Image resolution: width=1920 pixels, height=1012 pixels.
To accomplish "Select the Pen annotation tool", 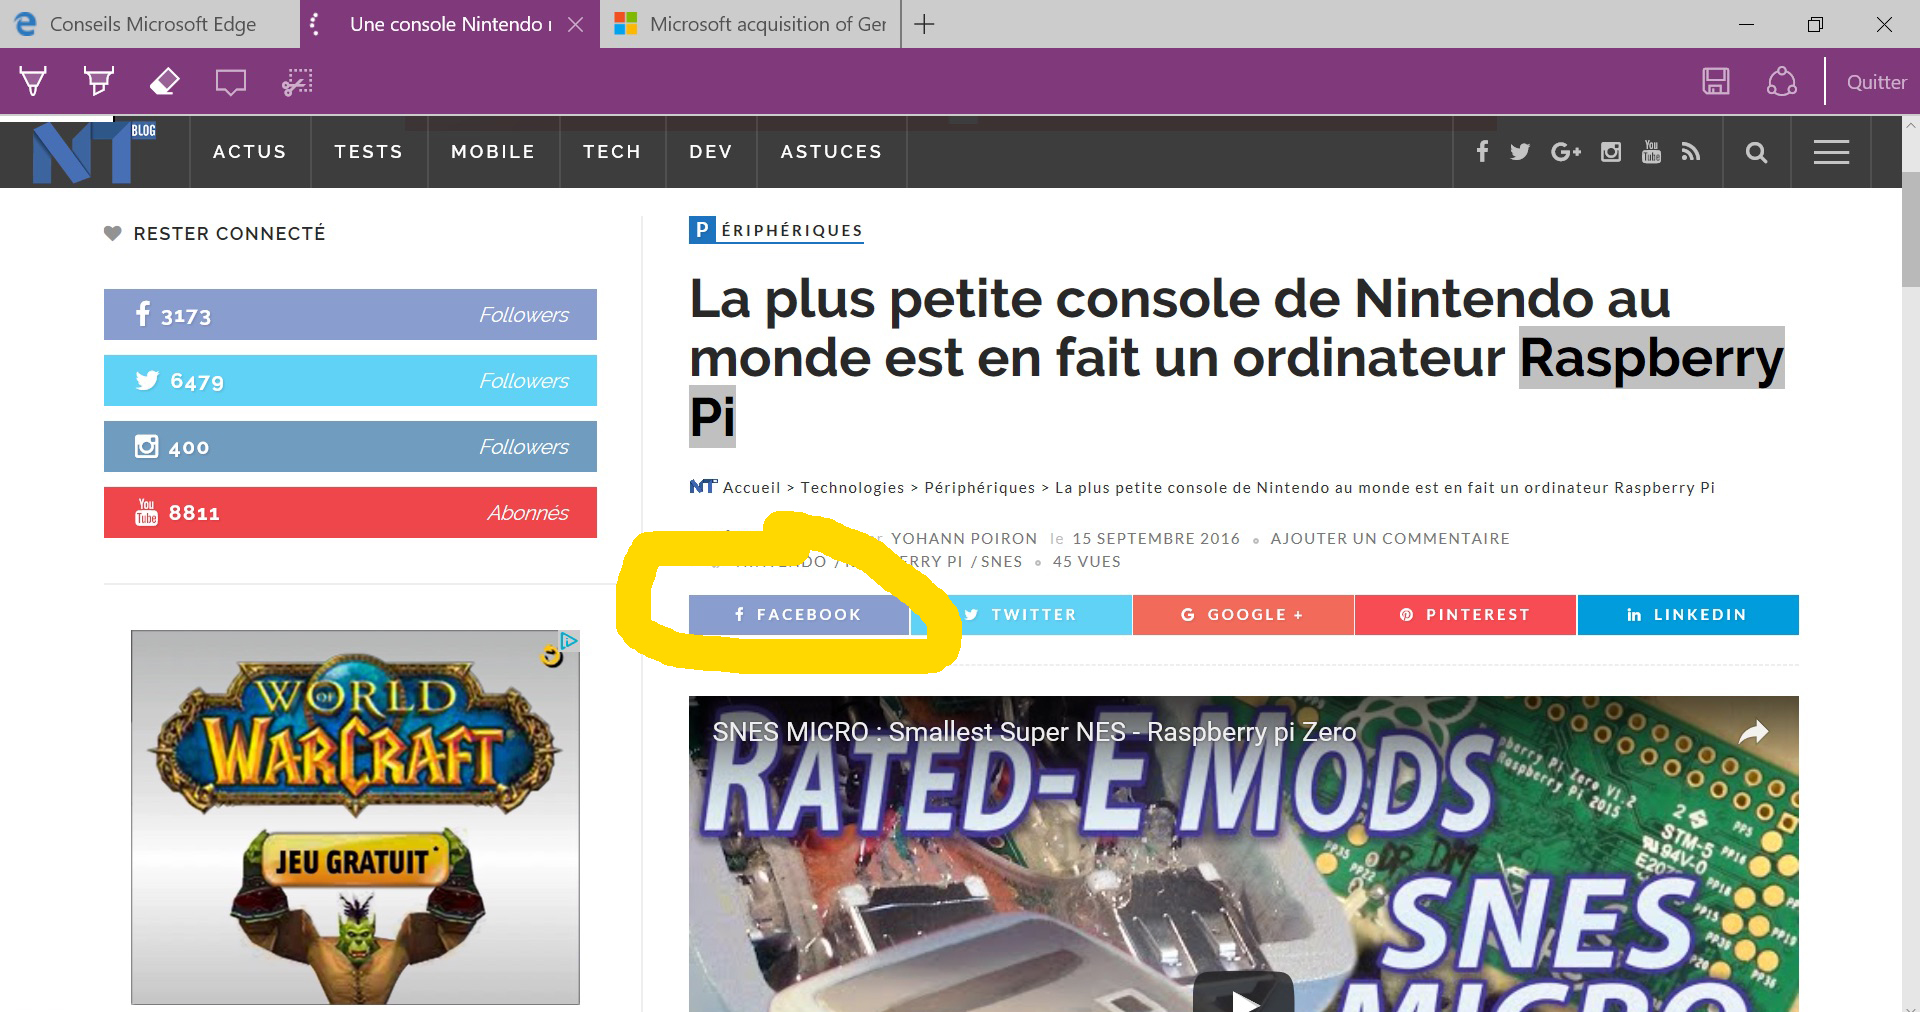I will pyautogui.click(x=33, y=81).
